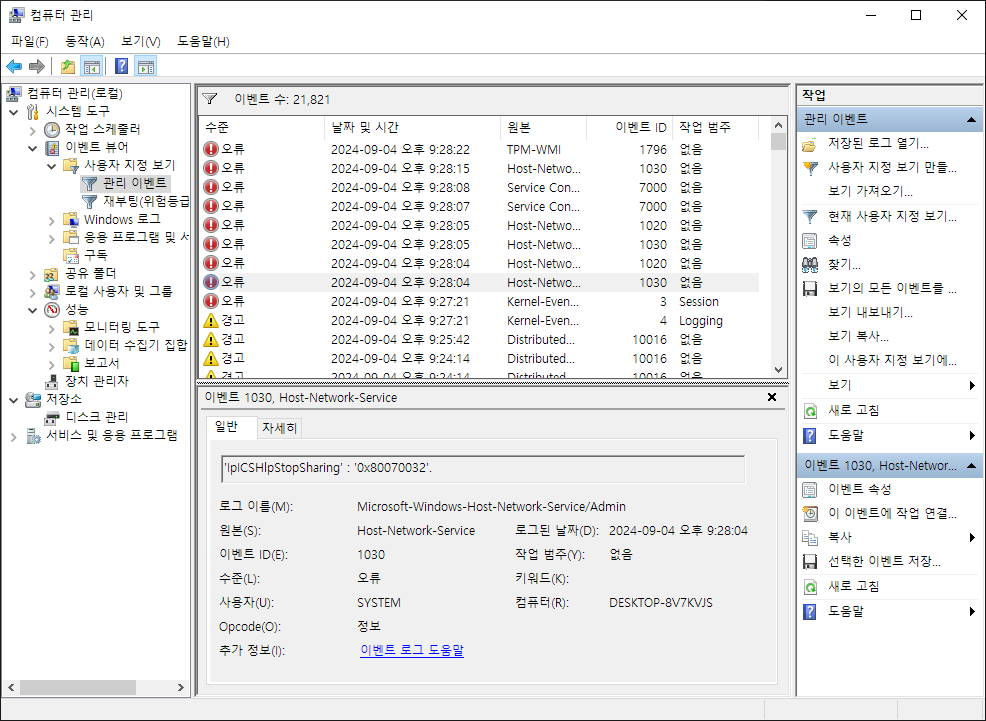
Task: Click the 작업 스케줄러 clock icon in tree
Action: [x=52, y=129]
